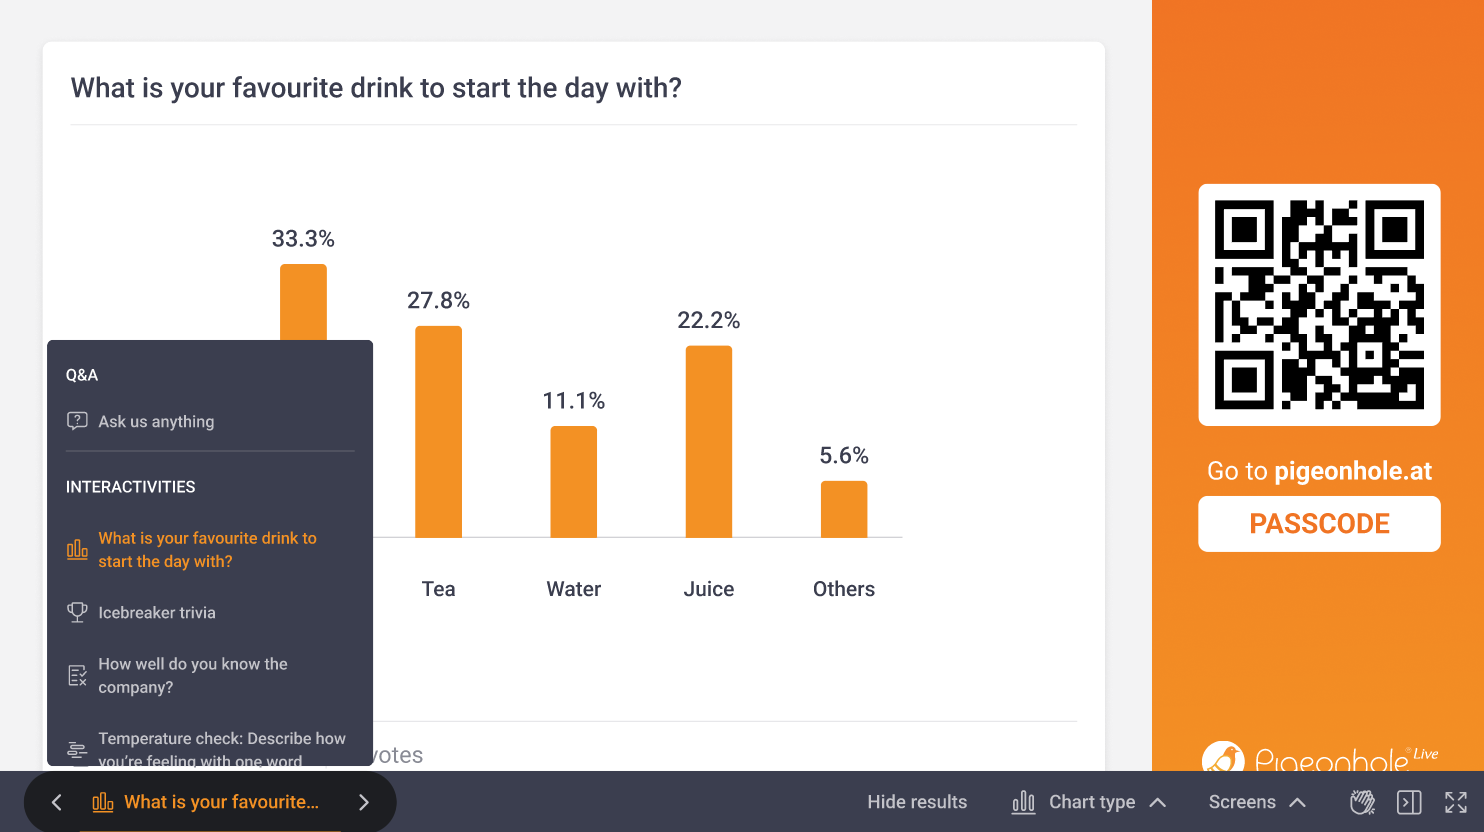Enter fullscreen with the expand arrows icon

[x=1456, y=802]
